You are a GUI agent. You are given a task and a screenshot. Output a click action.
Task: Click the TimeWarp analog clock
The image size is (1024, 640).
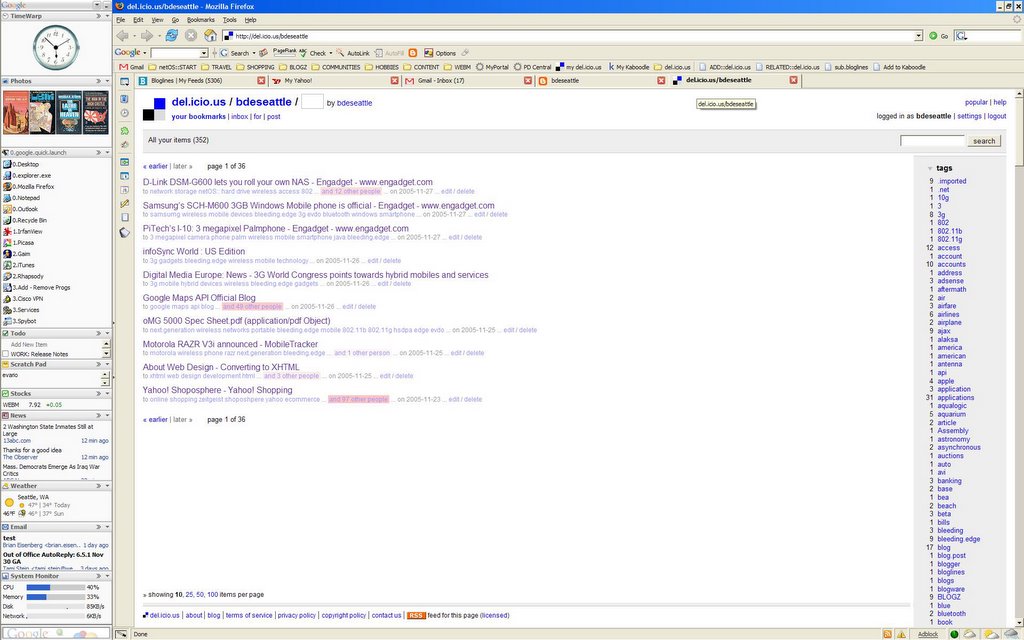pos(56,48)
